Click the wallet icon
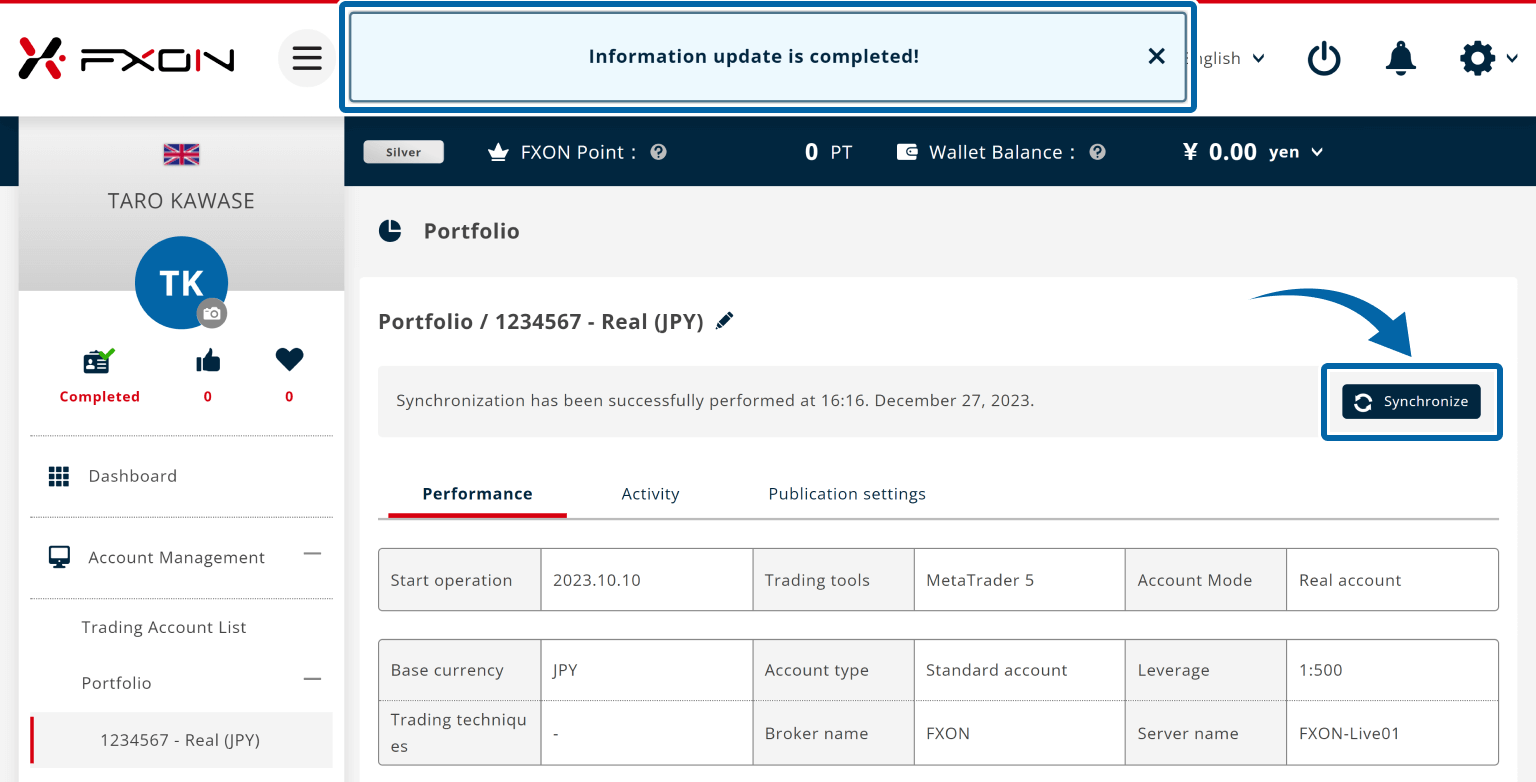The height and width of the screenshot is (782, 1536). click(907, 152)
